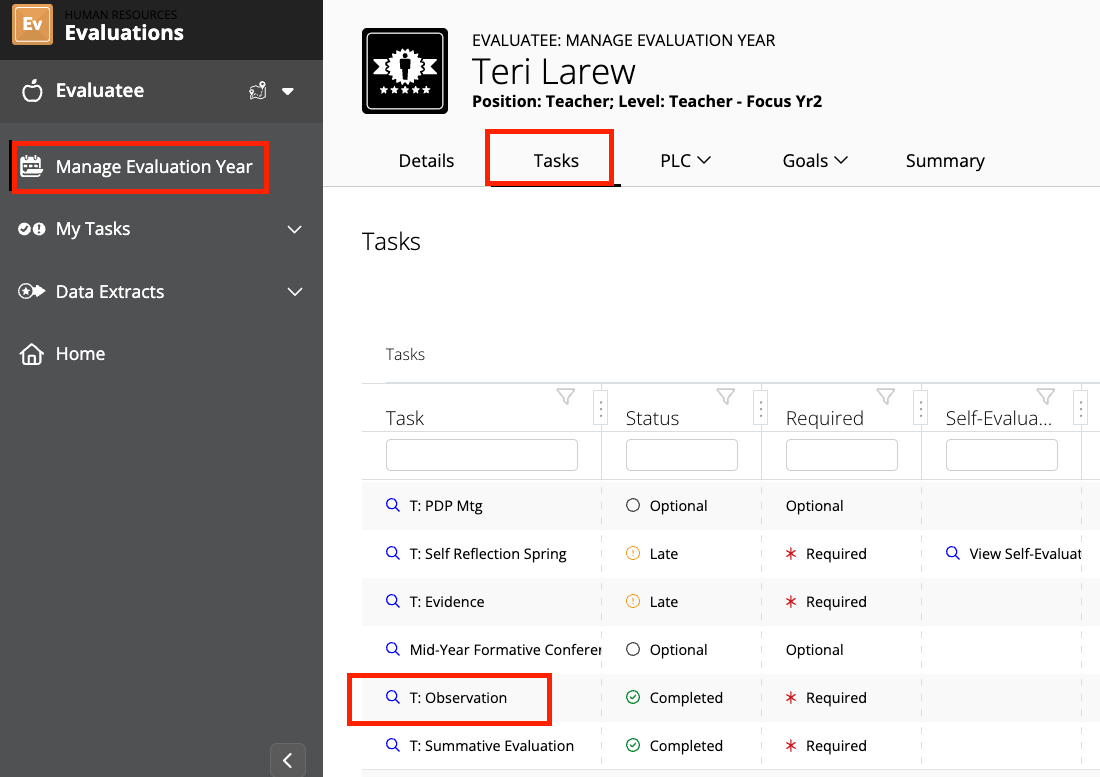This screenshot has width=1100, height=777.
Task: Open the PLC dropdown
Action: (x=687, y=160)
